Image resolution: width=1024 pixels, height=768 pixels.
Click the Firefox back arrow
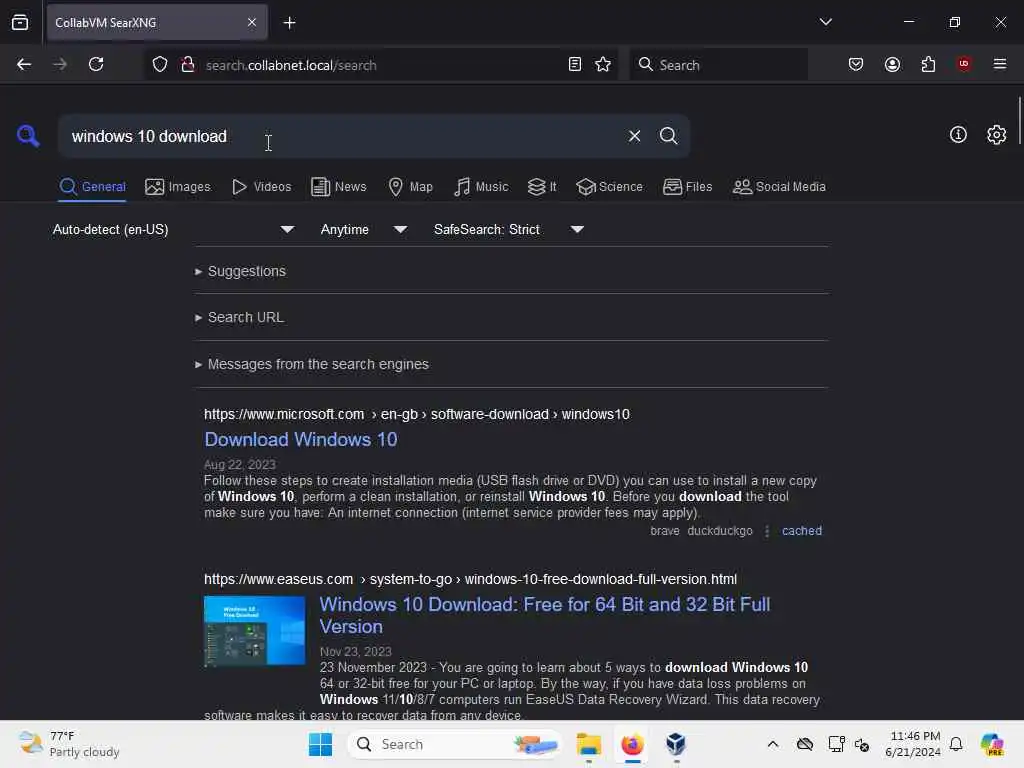(x=24, y=64)
